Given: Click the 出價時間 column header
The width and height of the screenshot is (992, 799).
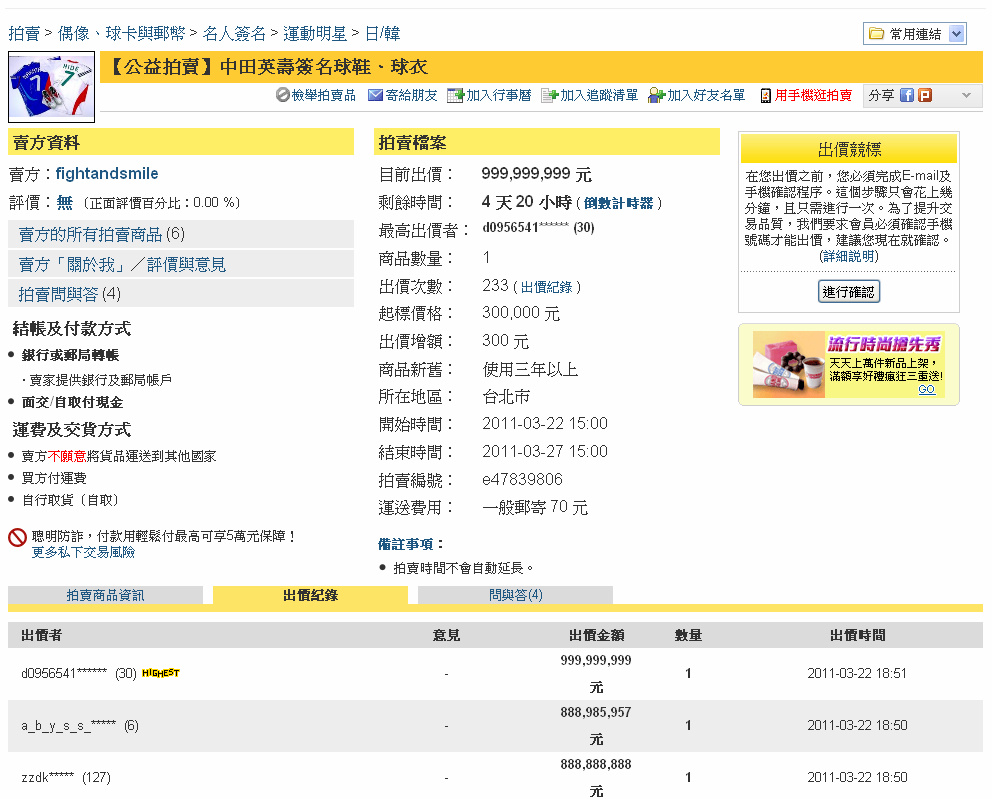Looking at the screenshot, I should pos(858,635).
